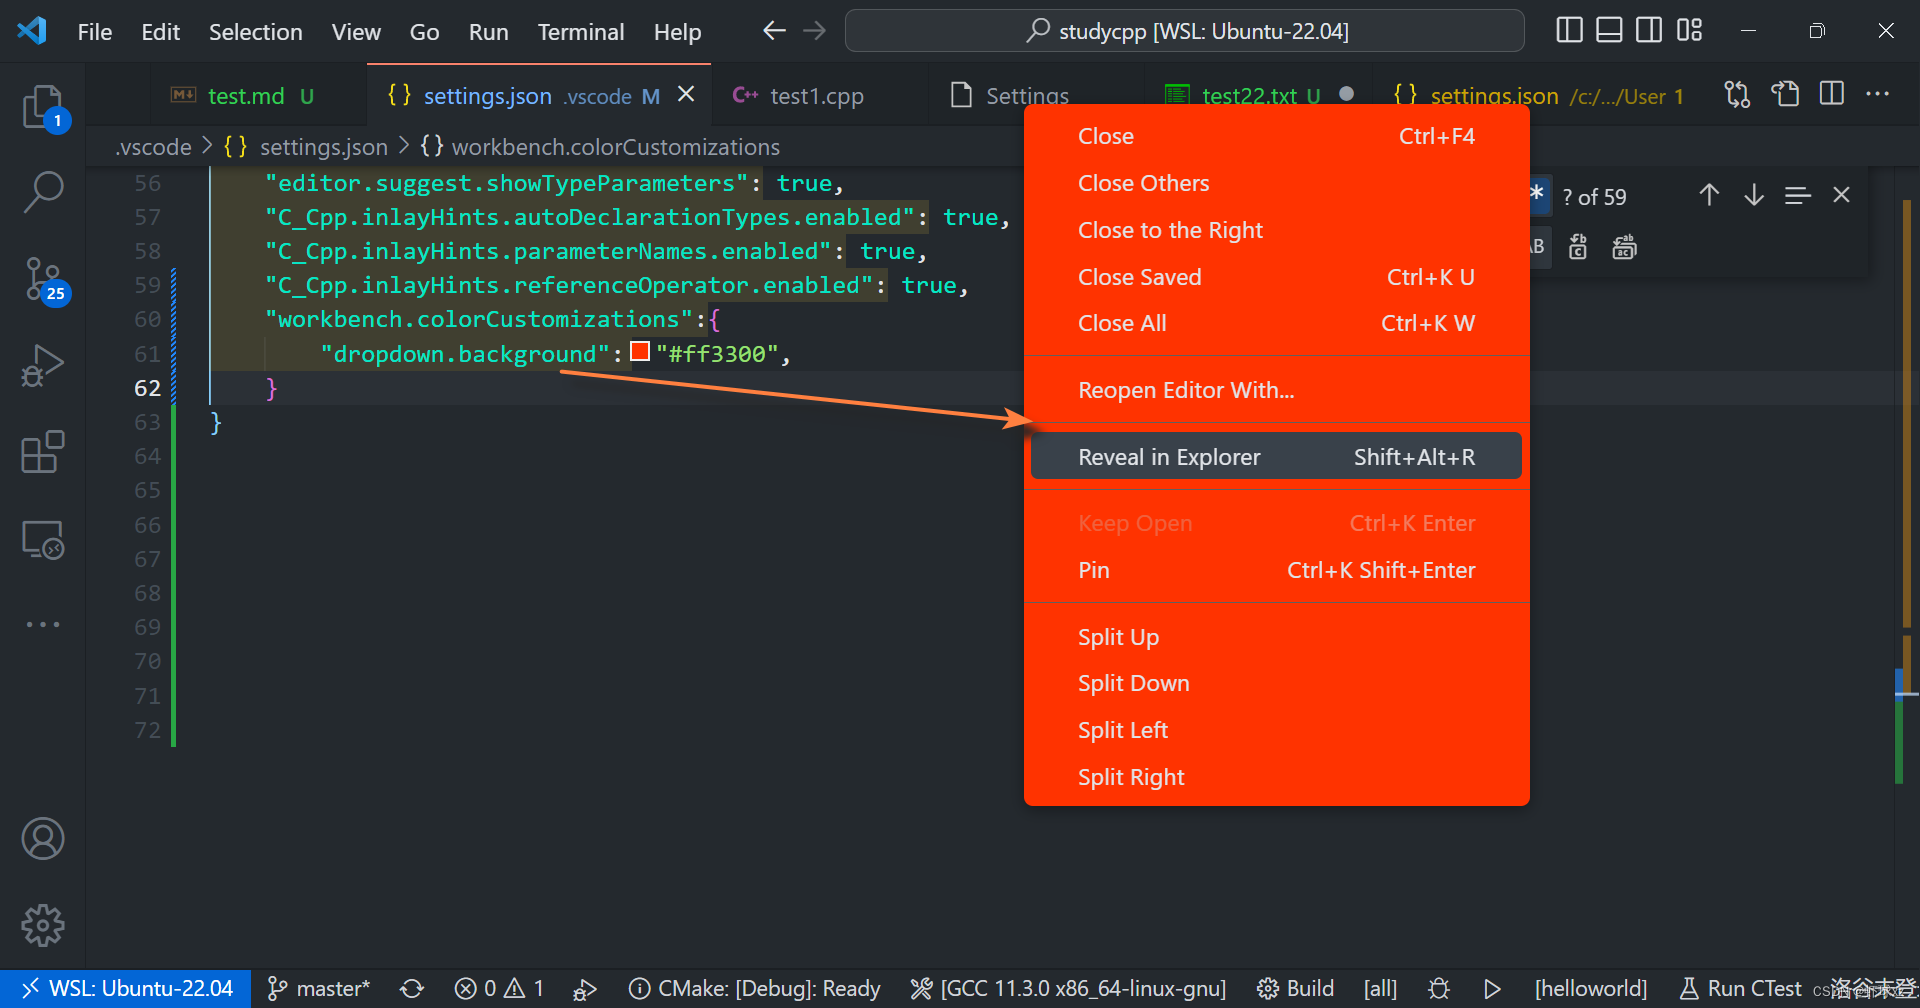The height and width of the screenshot is (1008, 1920).
Task: Open the errors and warnings problems indicator
Action: [x=499, y=989]
